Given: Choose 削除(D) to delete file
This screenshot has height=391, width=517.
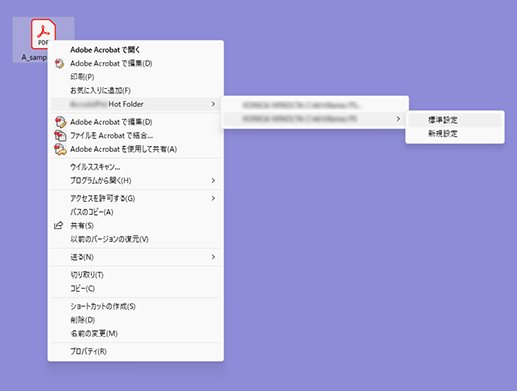Looking at the screenshot, I should click(x=137, y=320).
